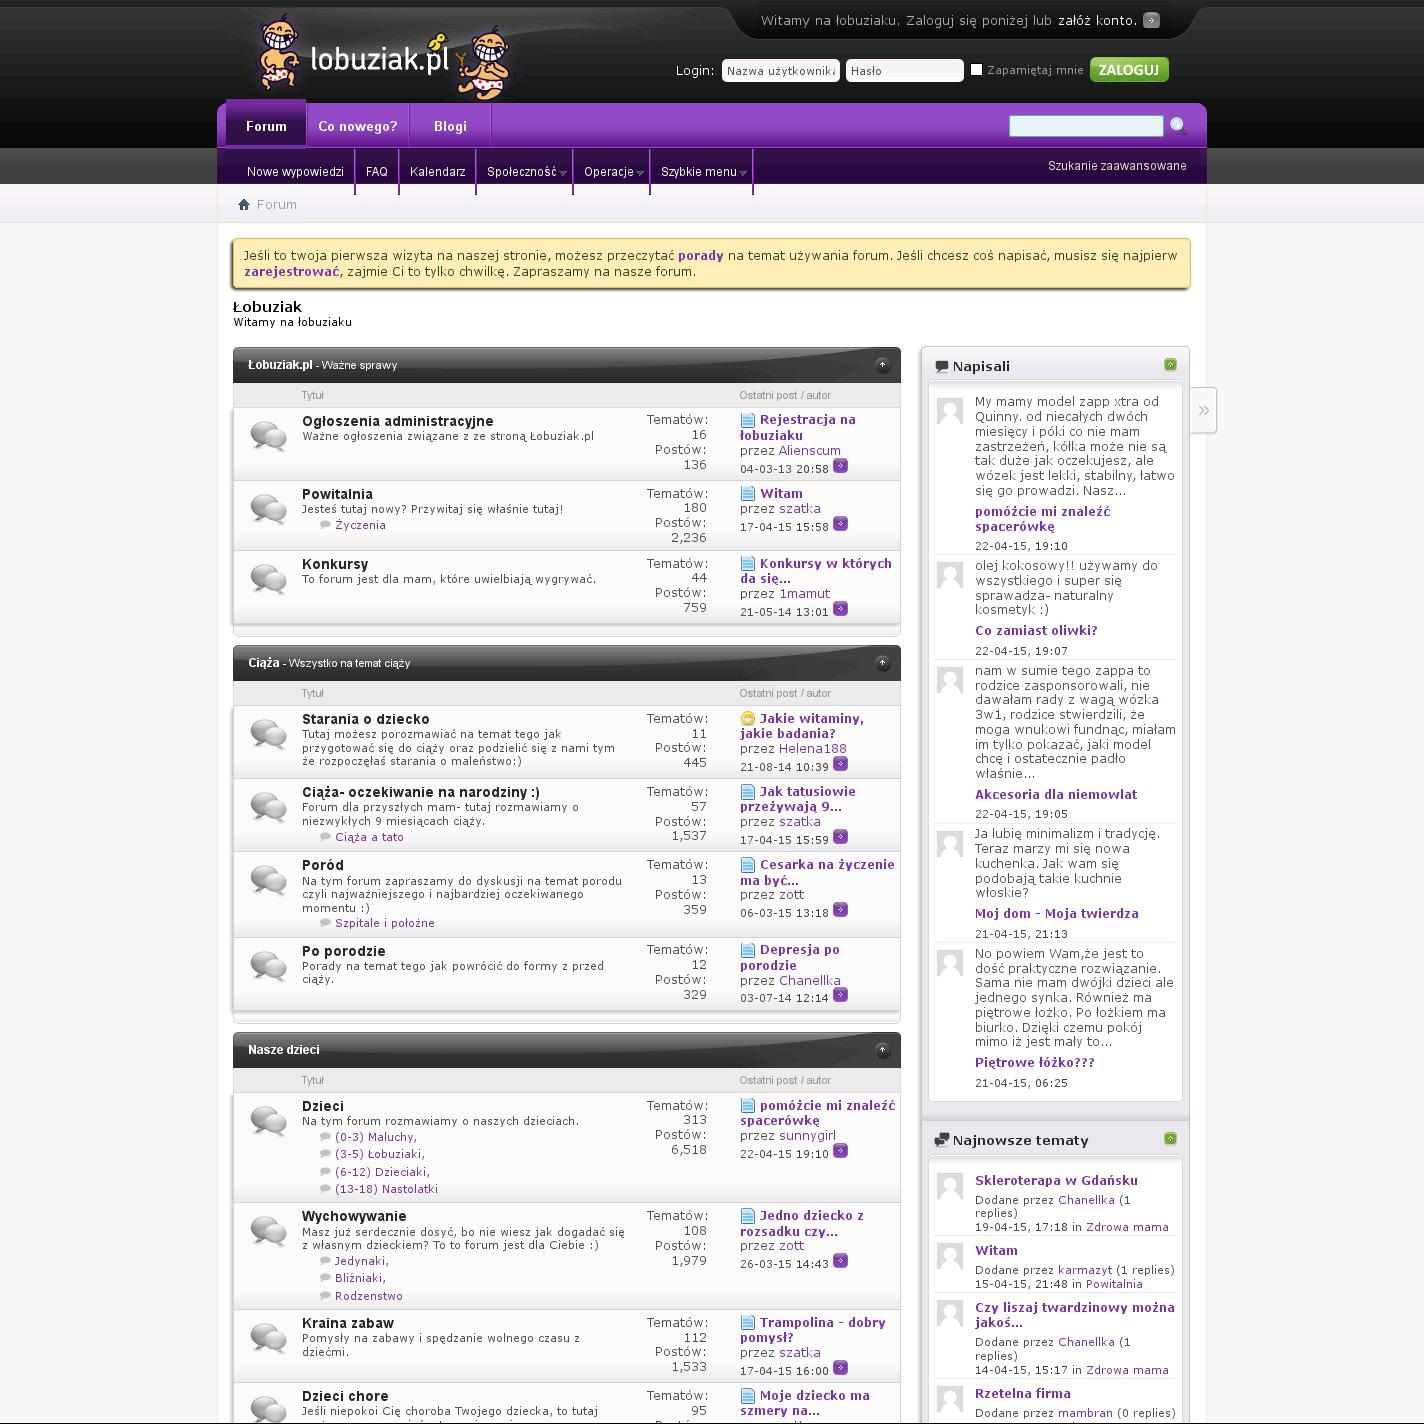Open 'Ciąża a tato' subforum link
Viewport: 1424px width, 1424px height.
tap(369, 837)
